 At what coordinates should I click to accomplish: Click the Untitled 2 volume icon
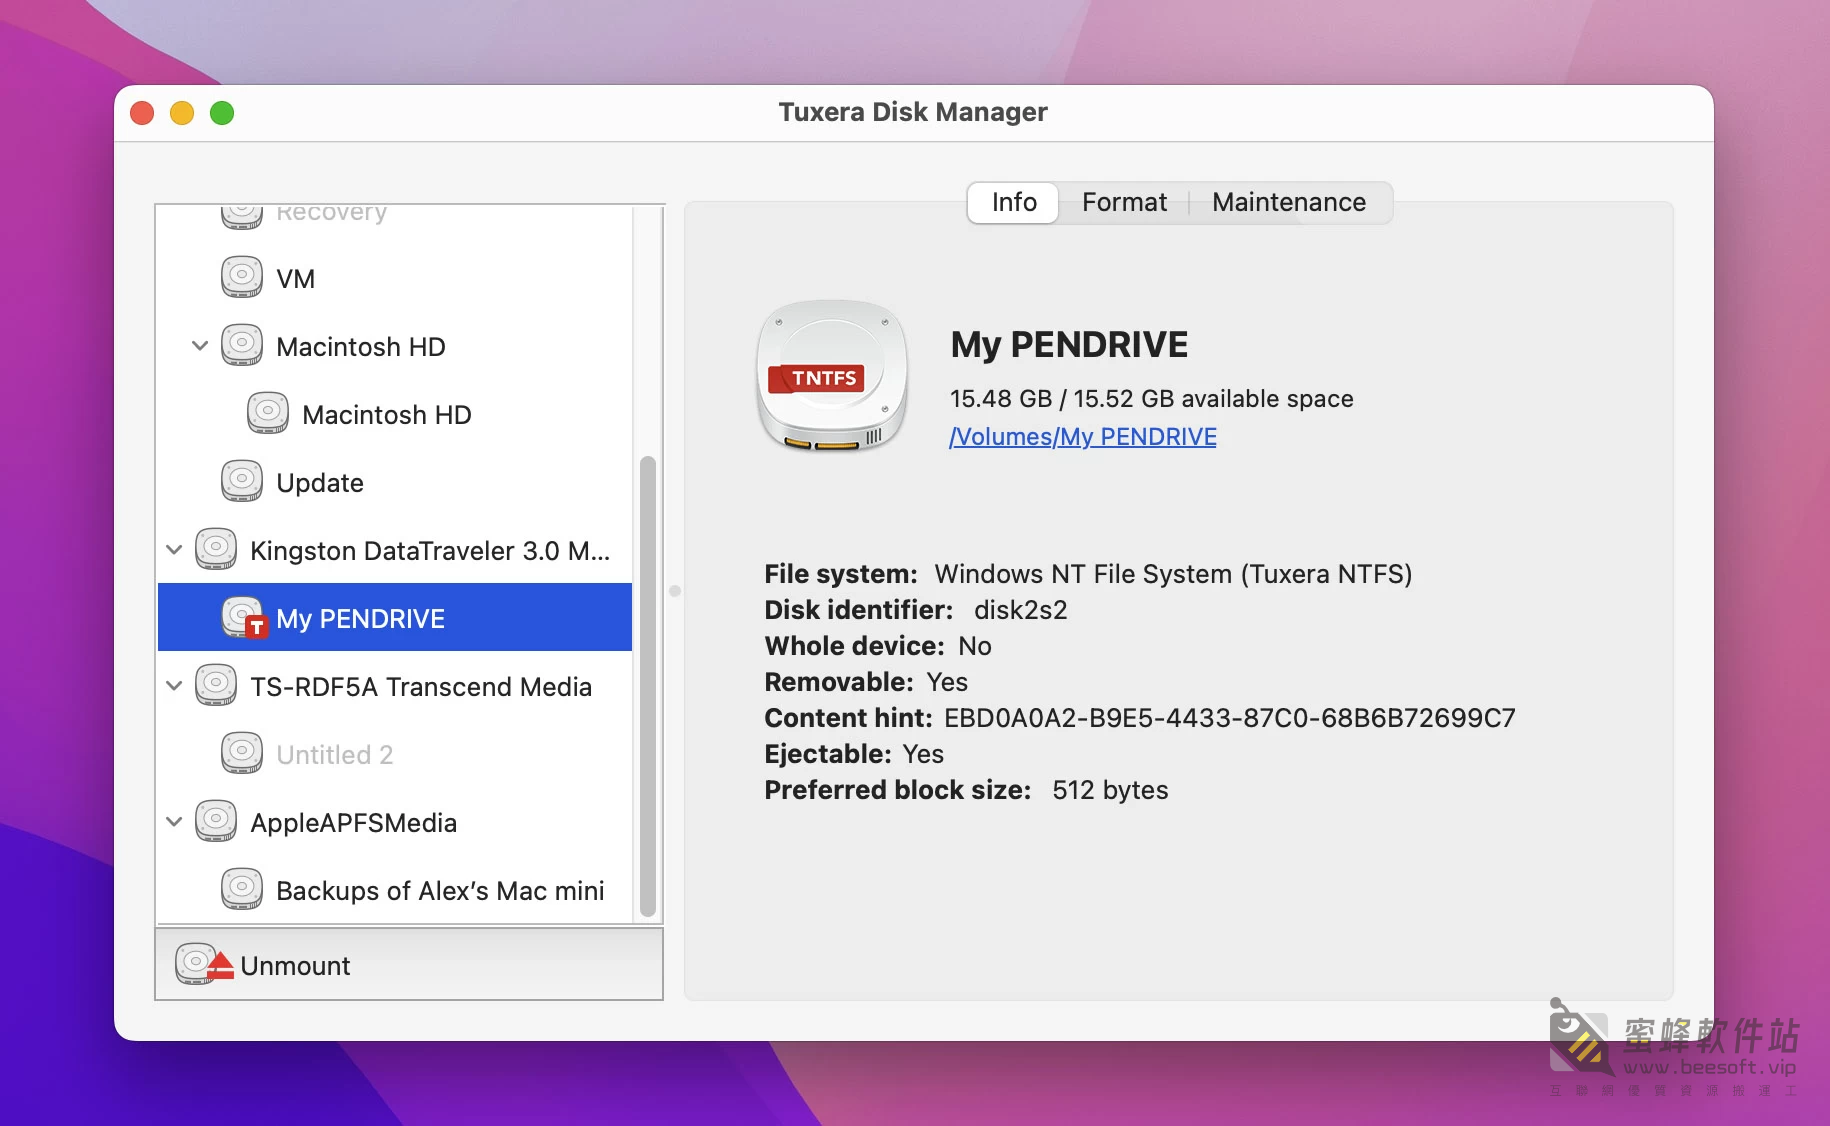(242, 754)
